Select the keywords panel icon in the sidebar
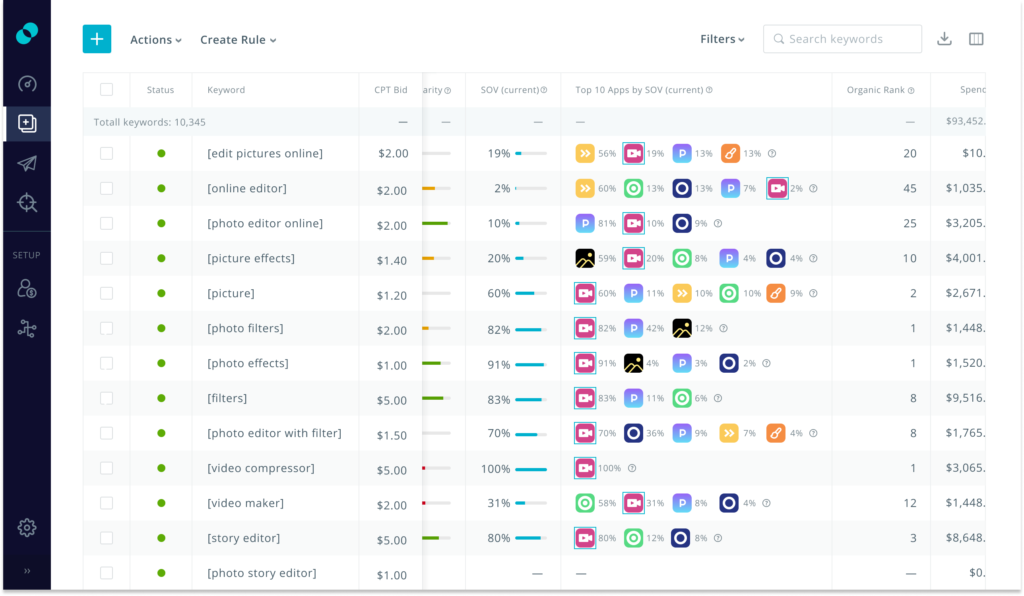The width and height of the screenshot is (1024, 596). point(26,124)
